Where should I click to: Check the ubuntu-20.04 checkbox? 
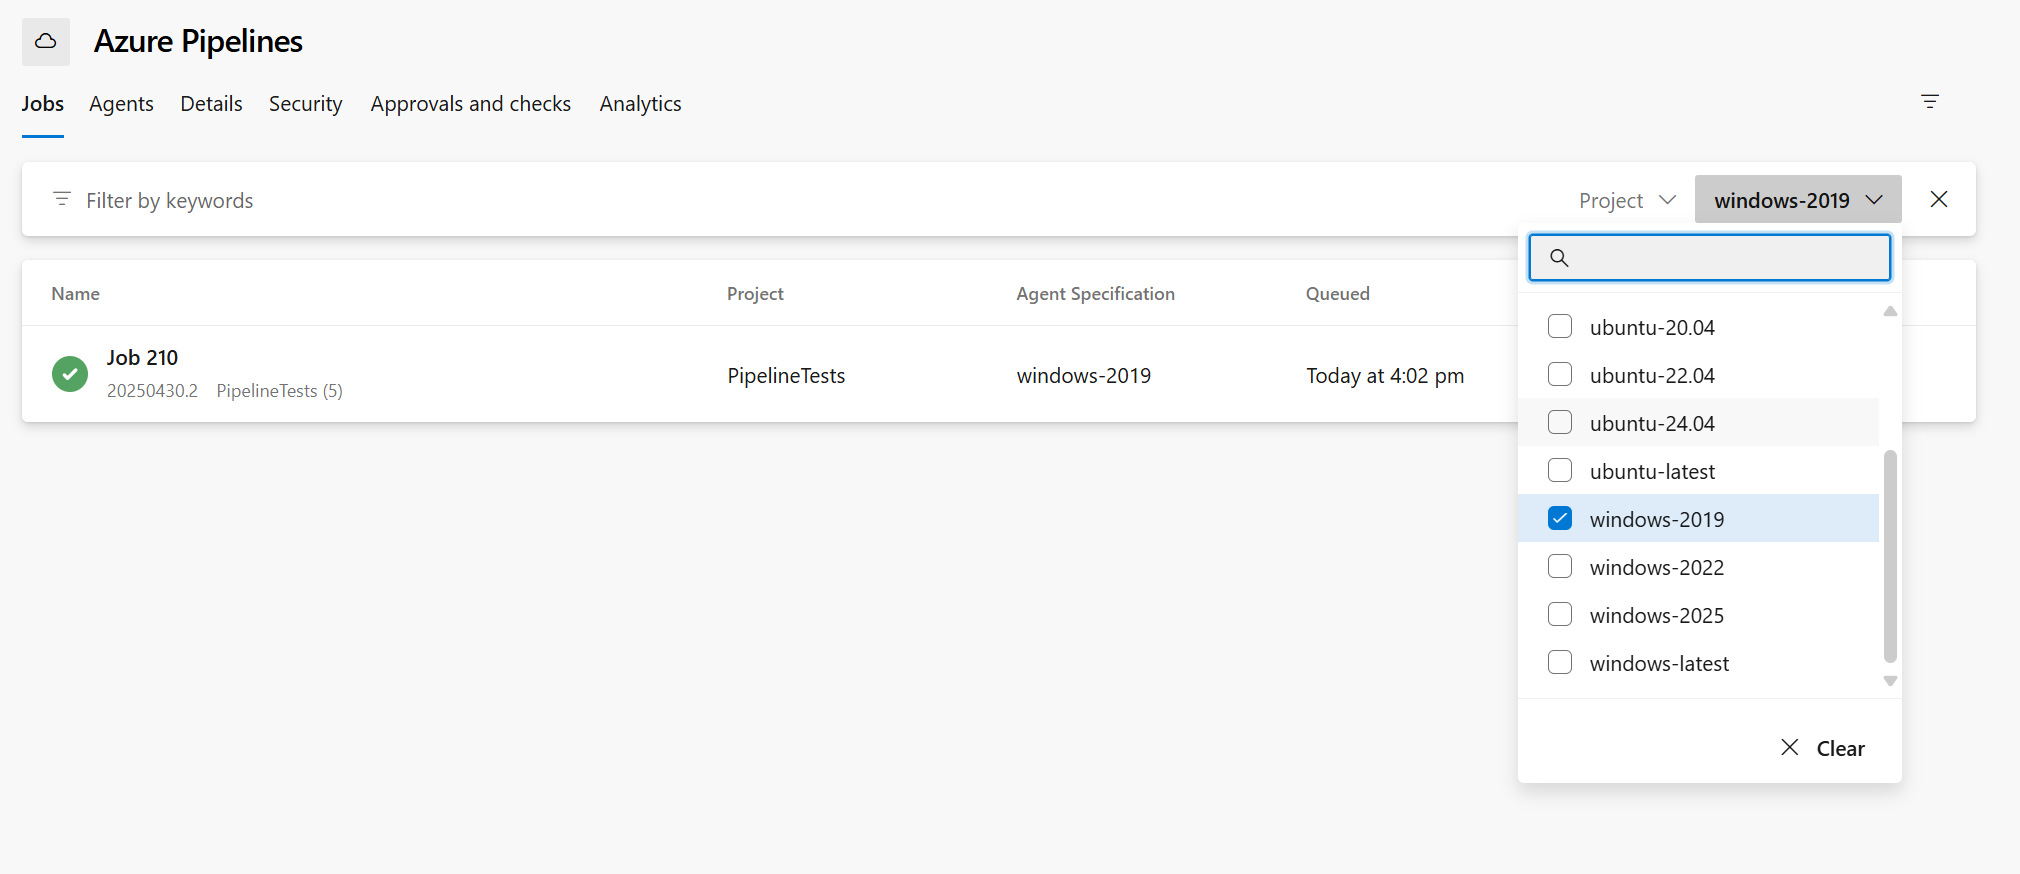coord(1560,327)
